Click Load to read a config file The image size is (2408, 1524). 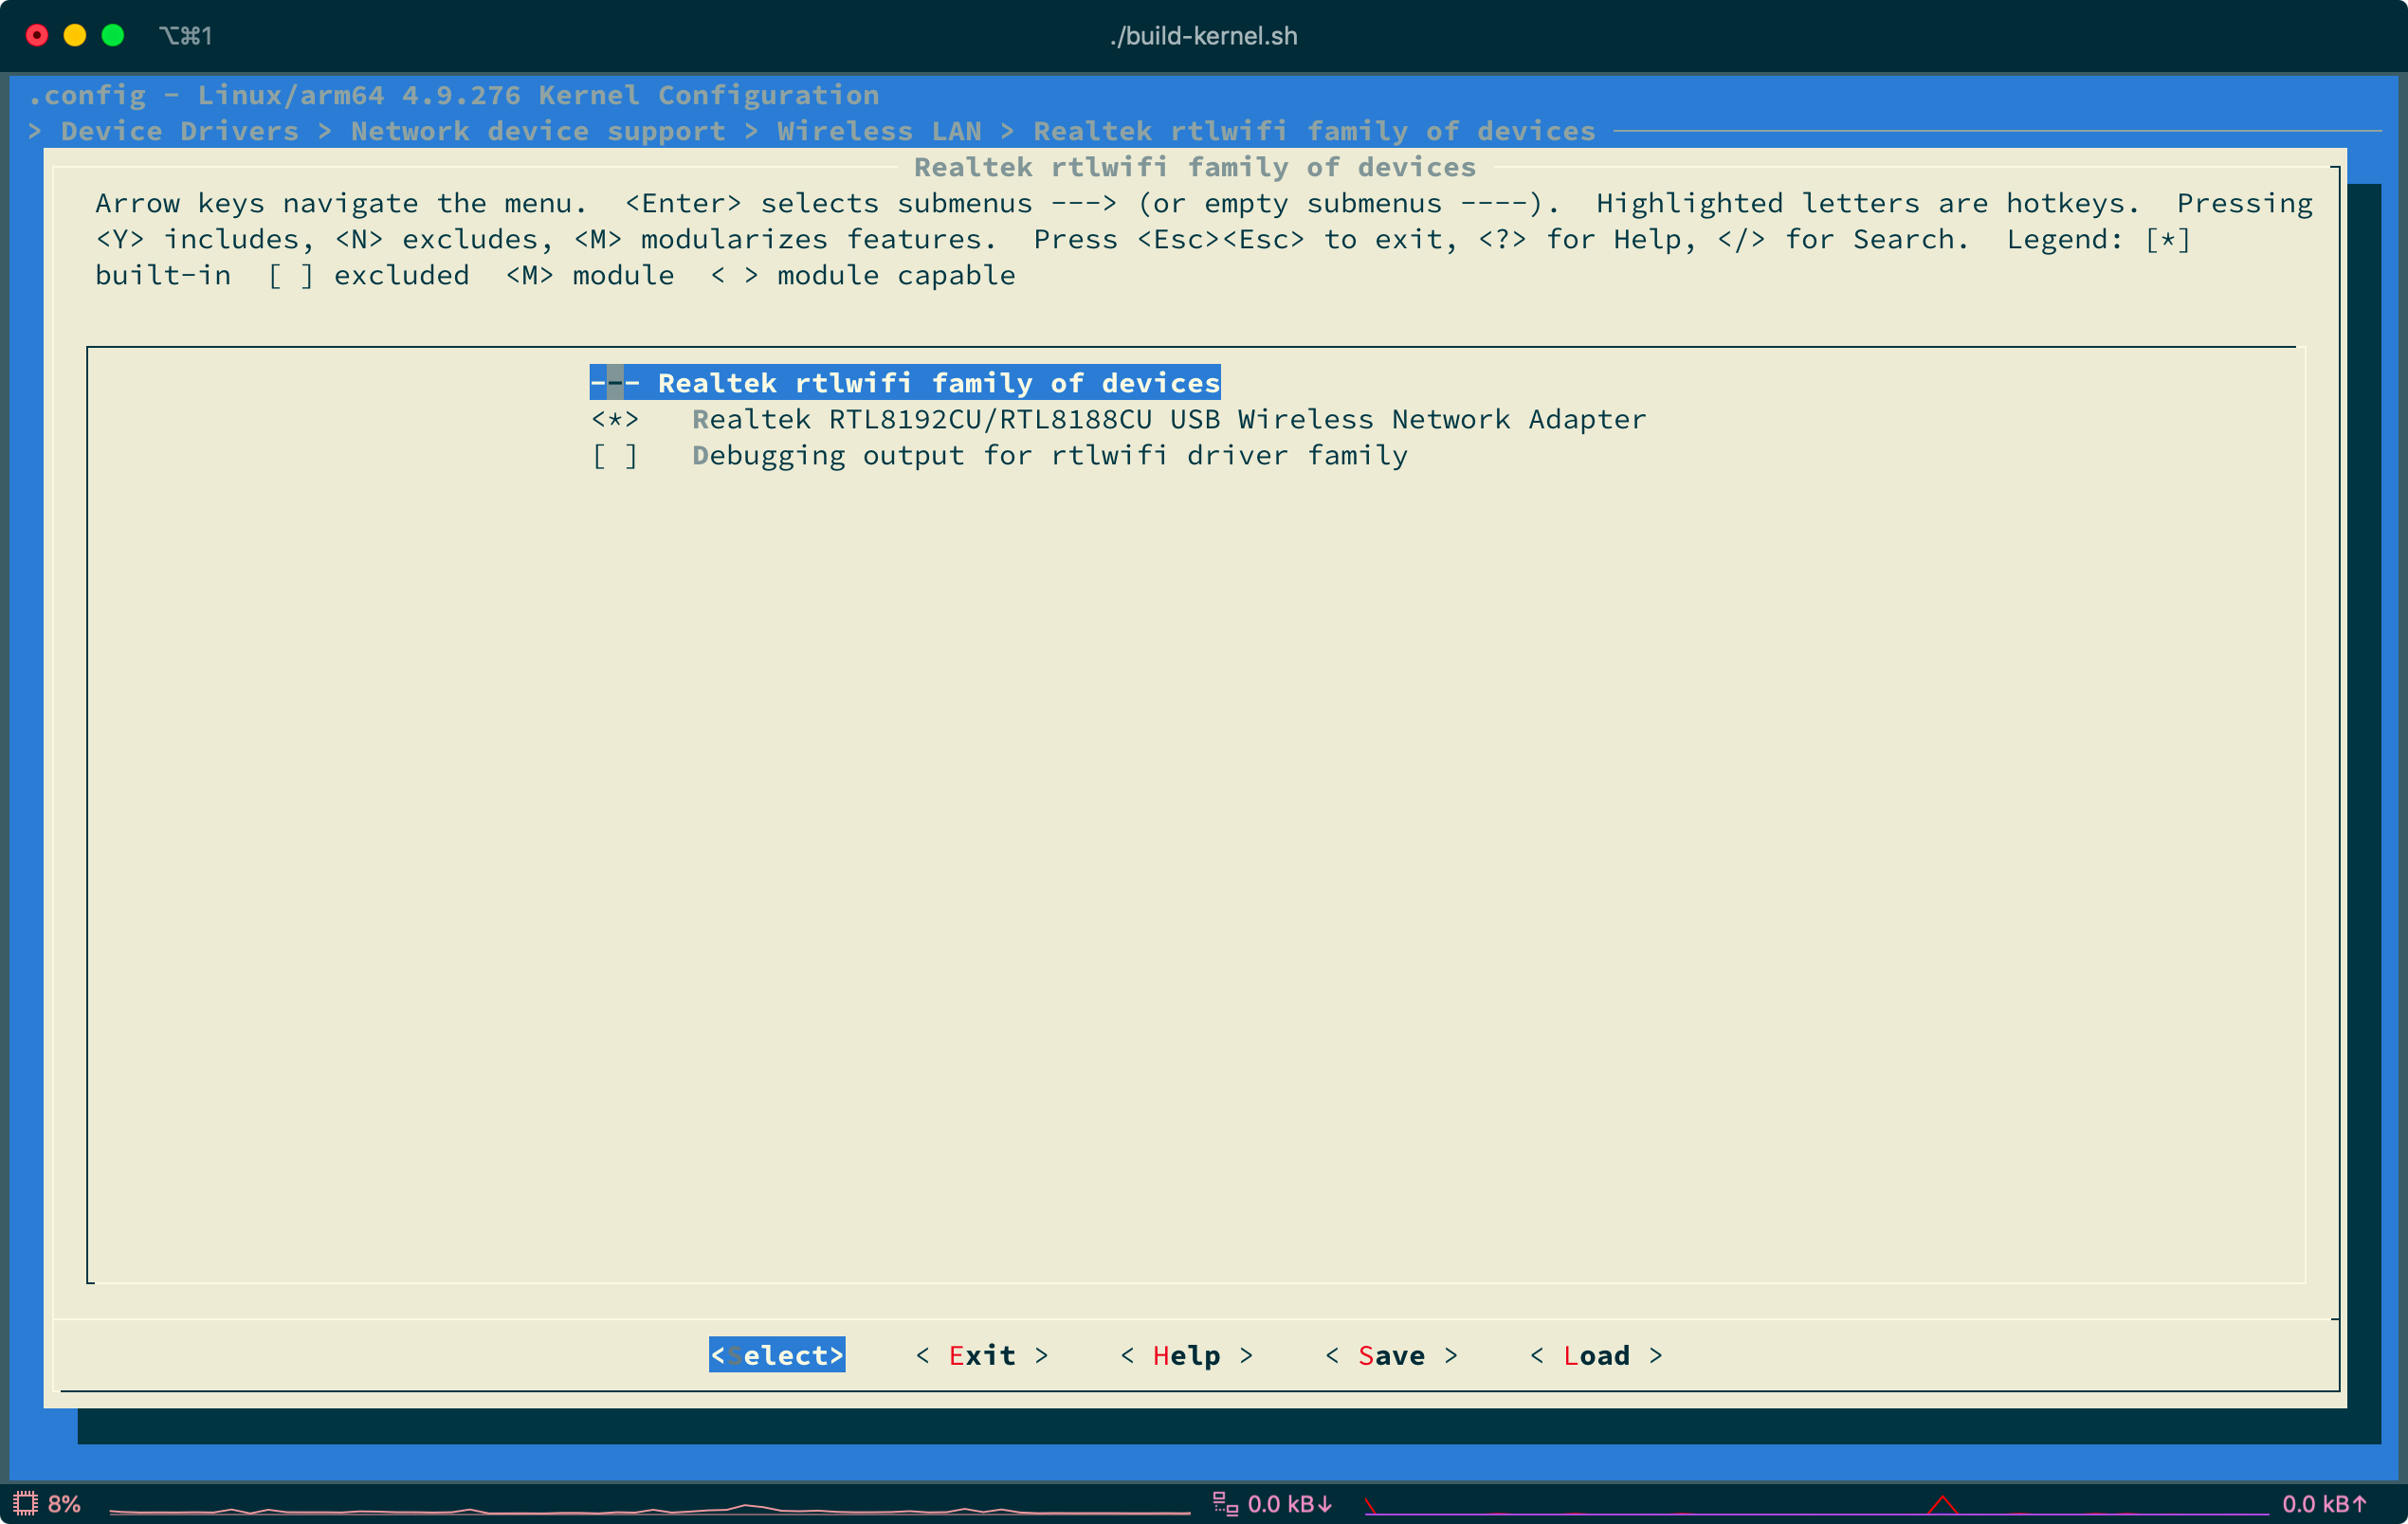(1596, 1355)
